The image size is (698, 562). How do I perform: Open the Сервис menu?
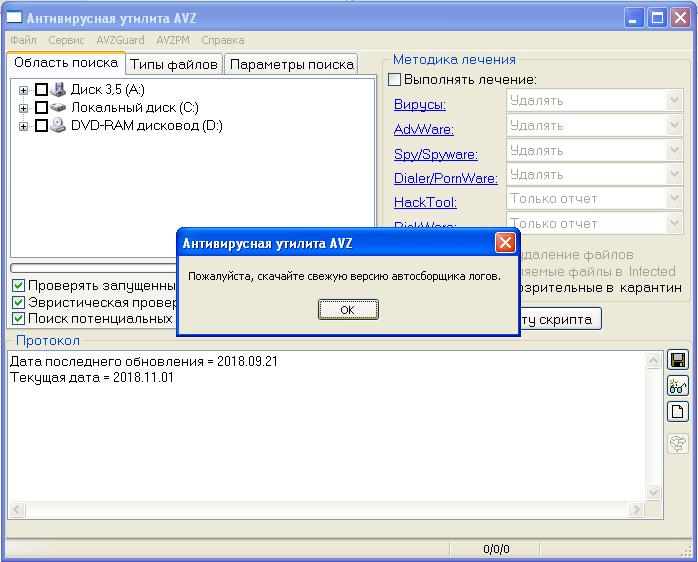66,40
